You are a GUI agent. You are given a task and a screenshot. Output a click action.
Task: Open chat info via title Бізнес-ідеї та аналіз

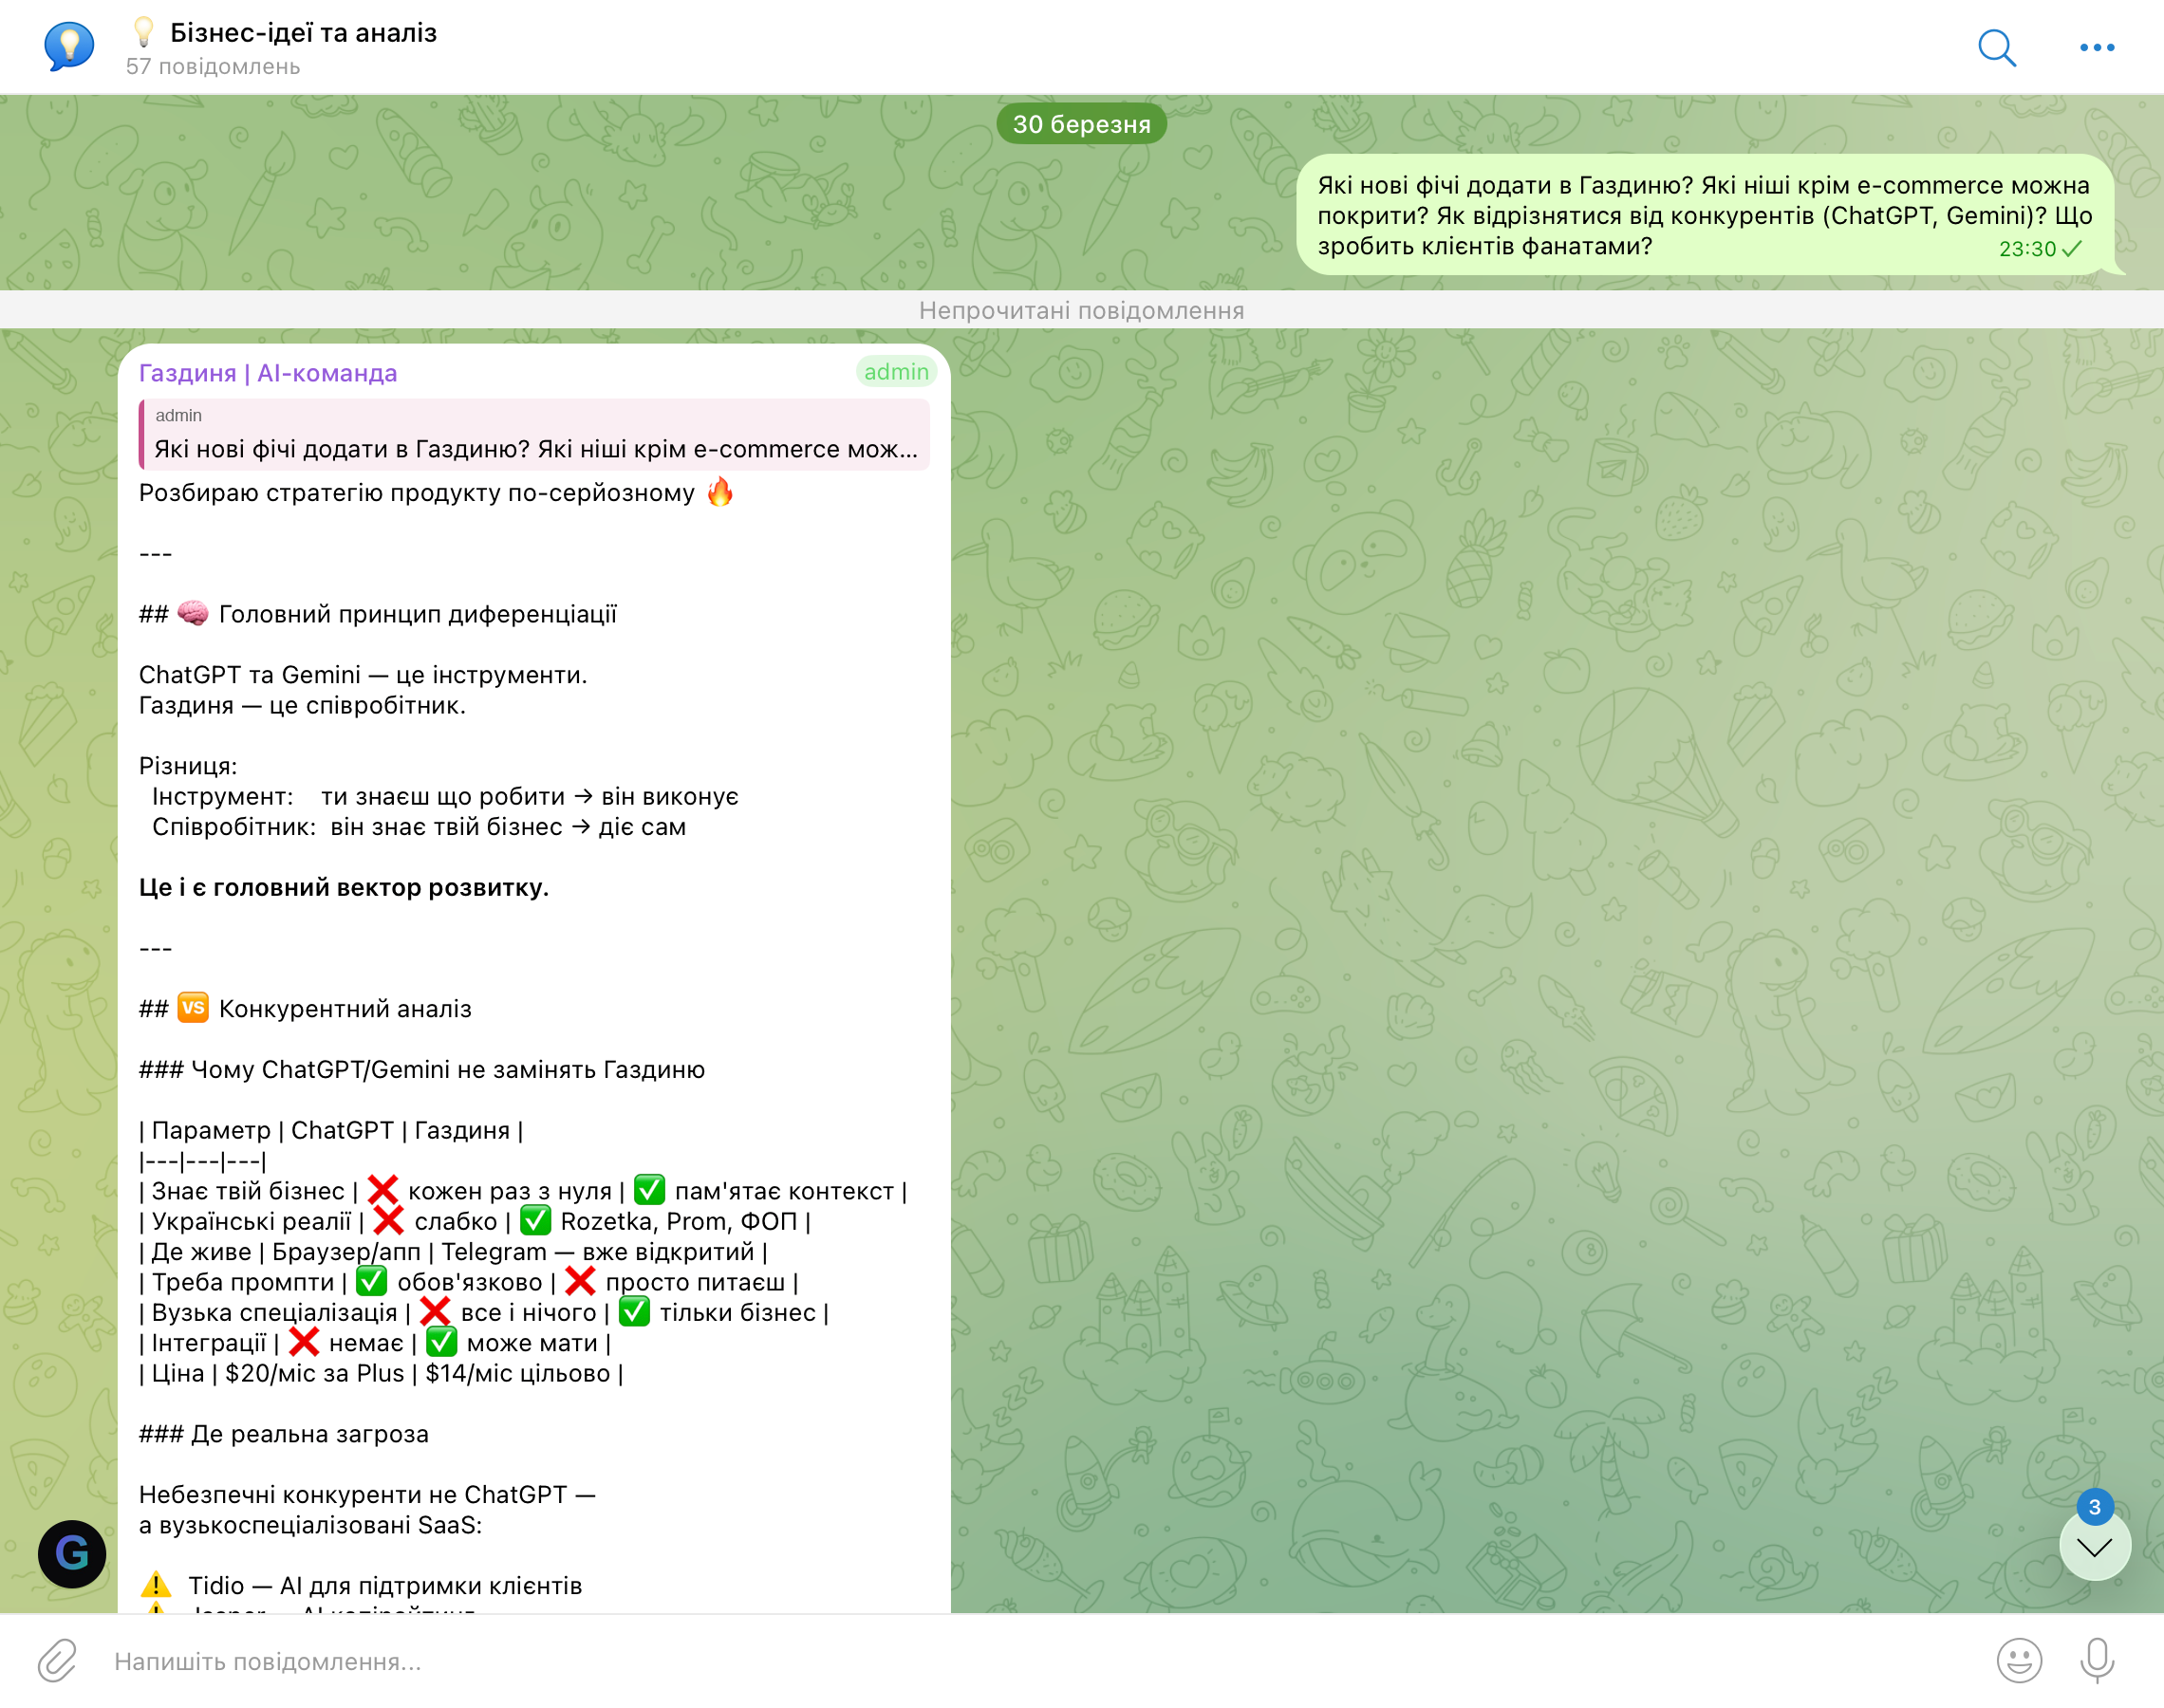(303, 33)
